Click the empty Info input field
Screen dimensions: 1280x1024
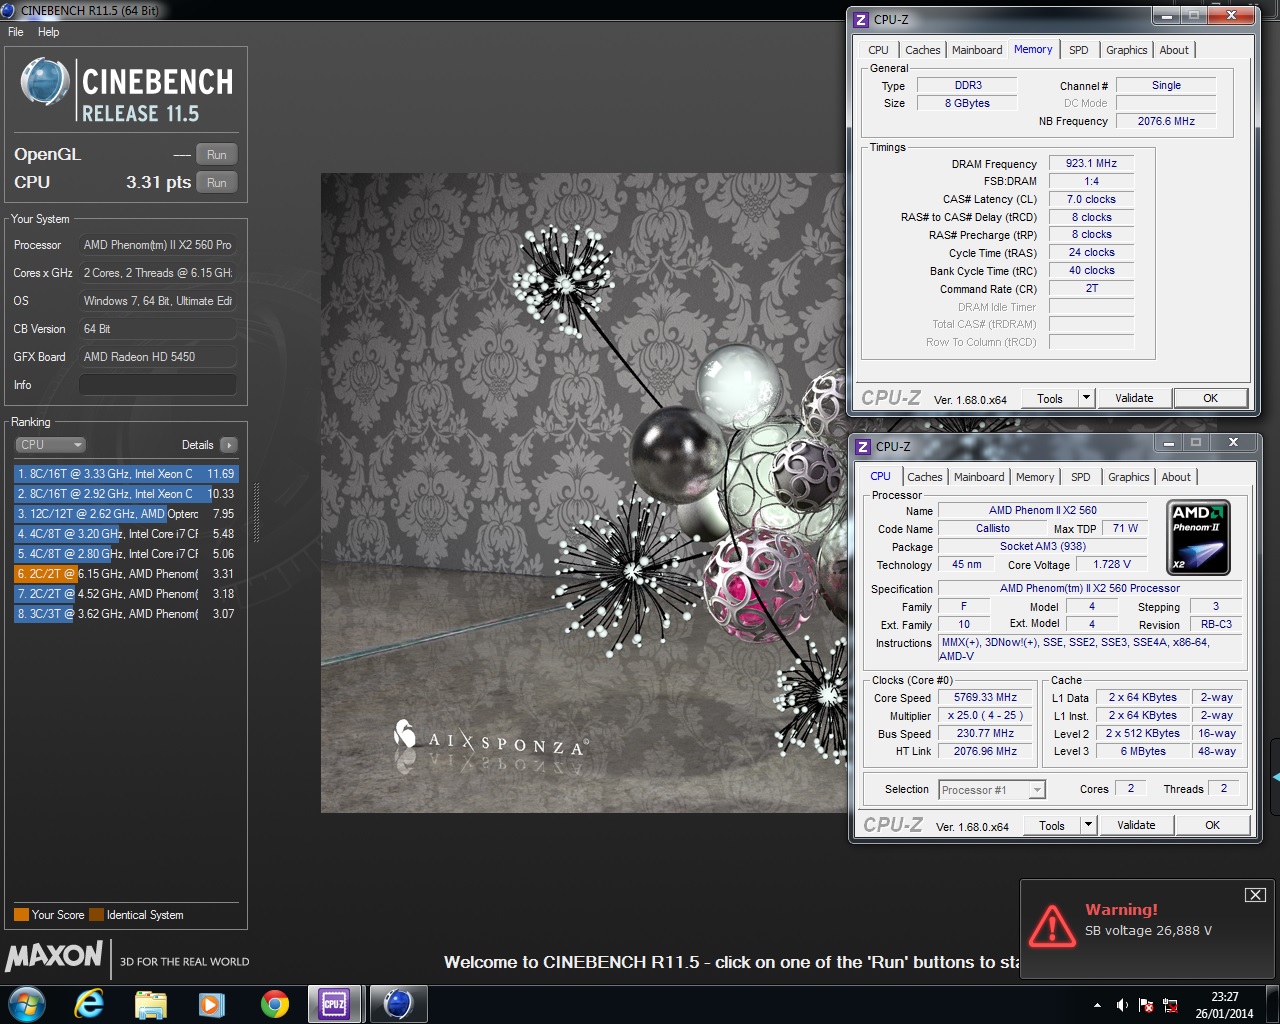157,385
